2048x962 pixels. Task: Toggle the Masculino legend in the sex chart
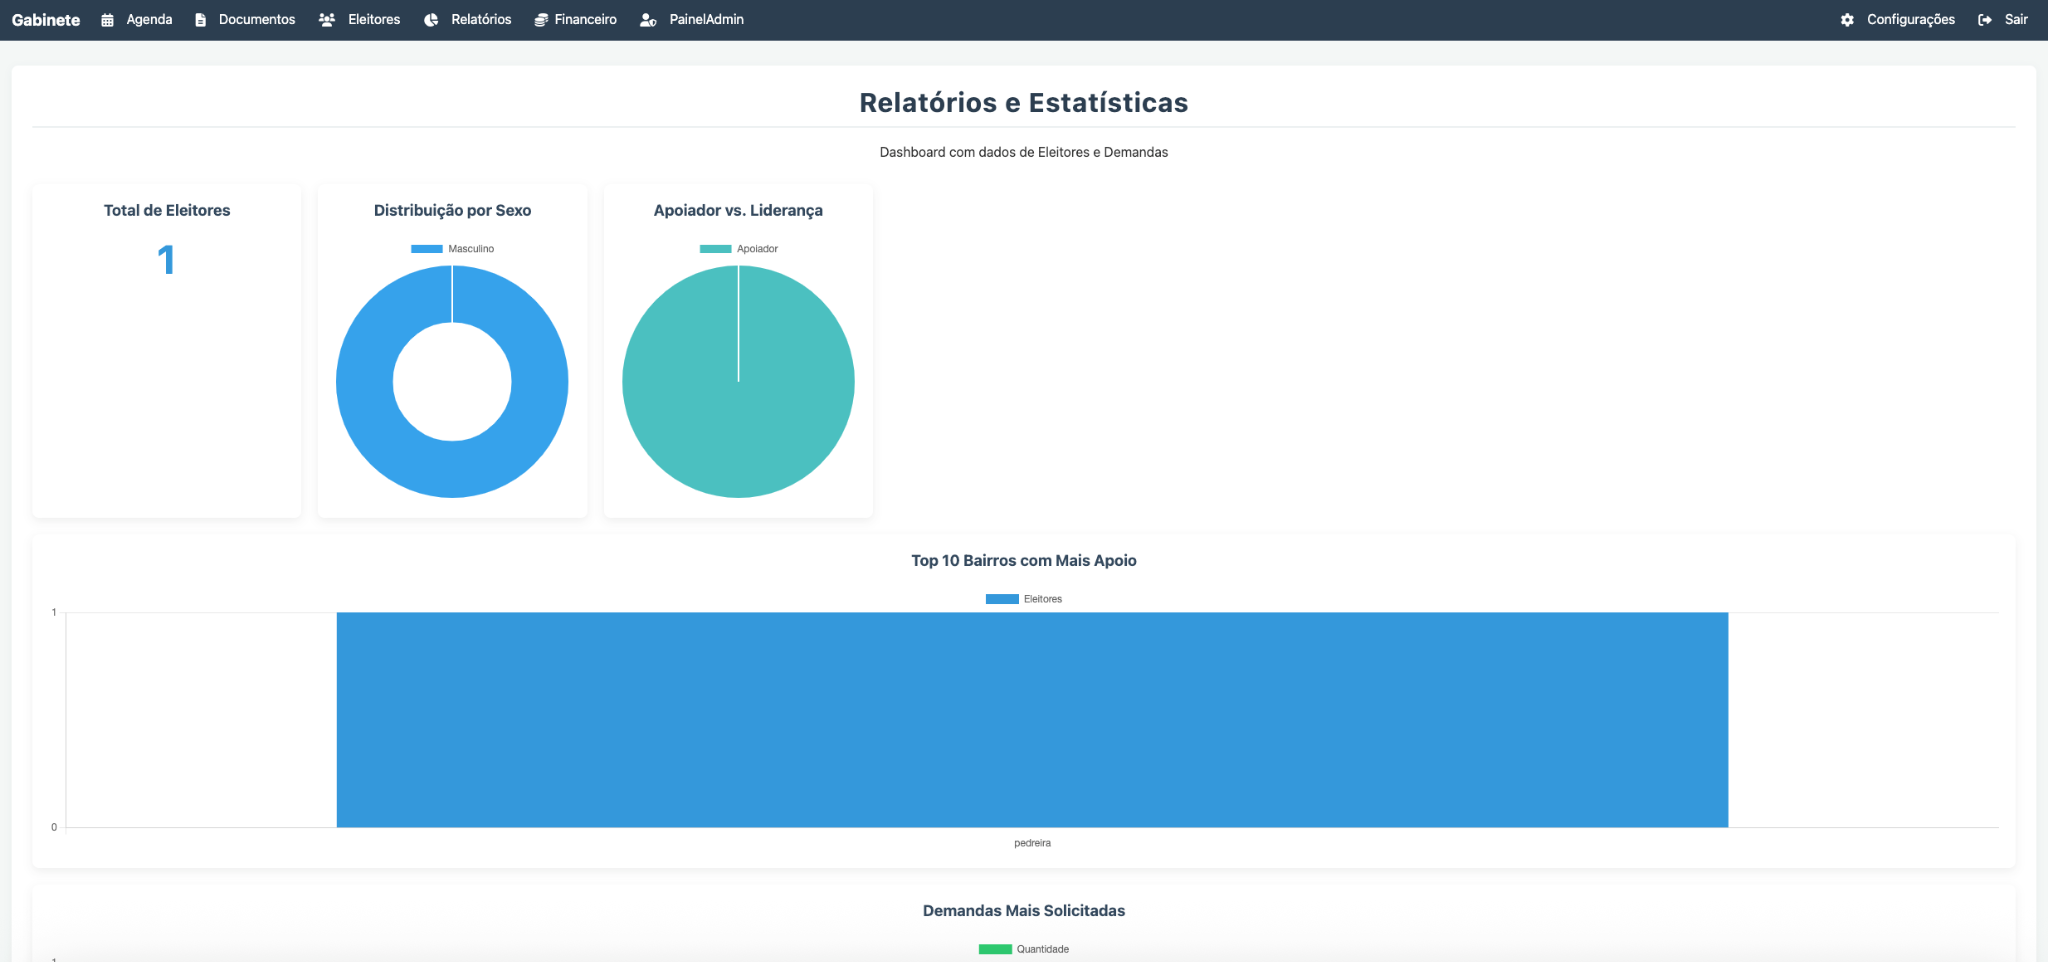point(453,249)
